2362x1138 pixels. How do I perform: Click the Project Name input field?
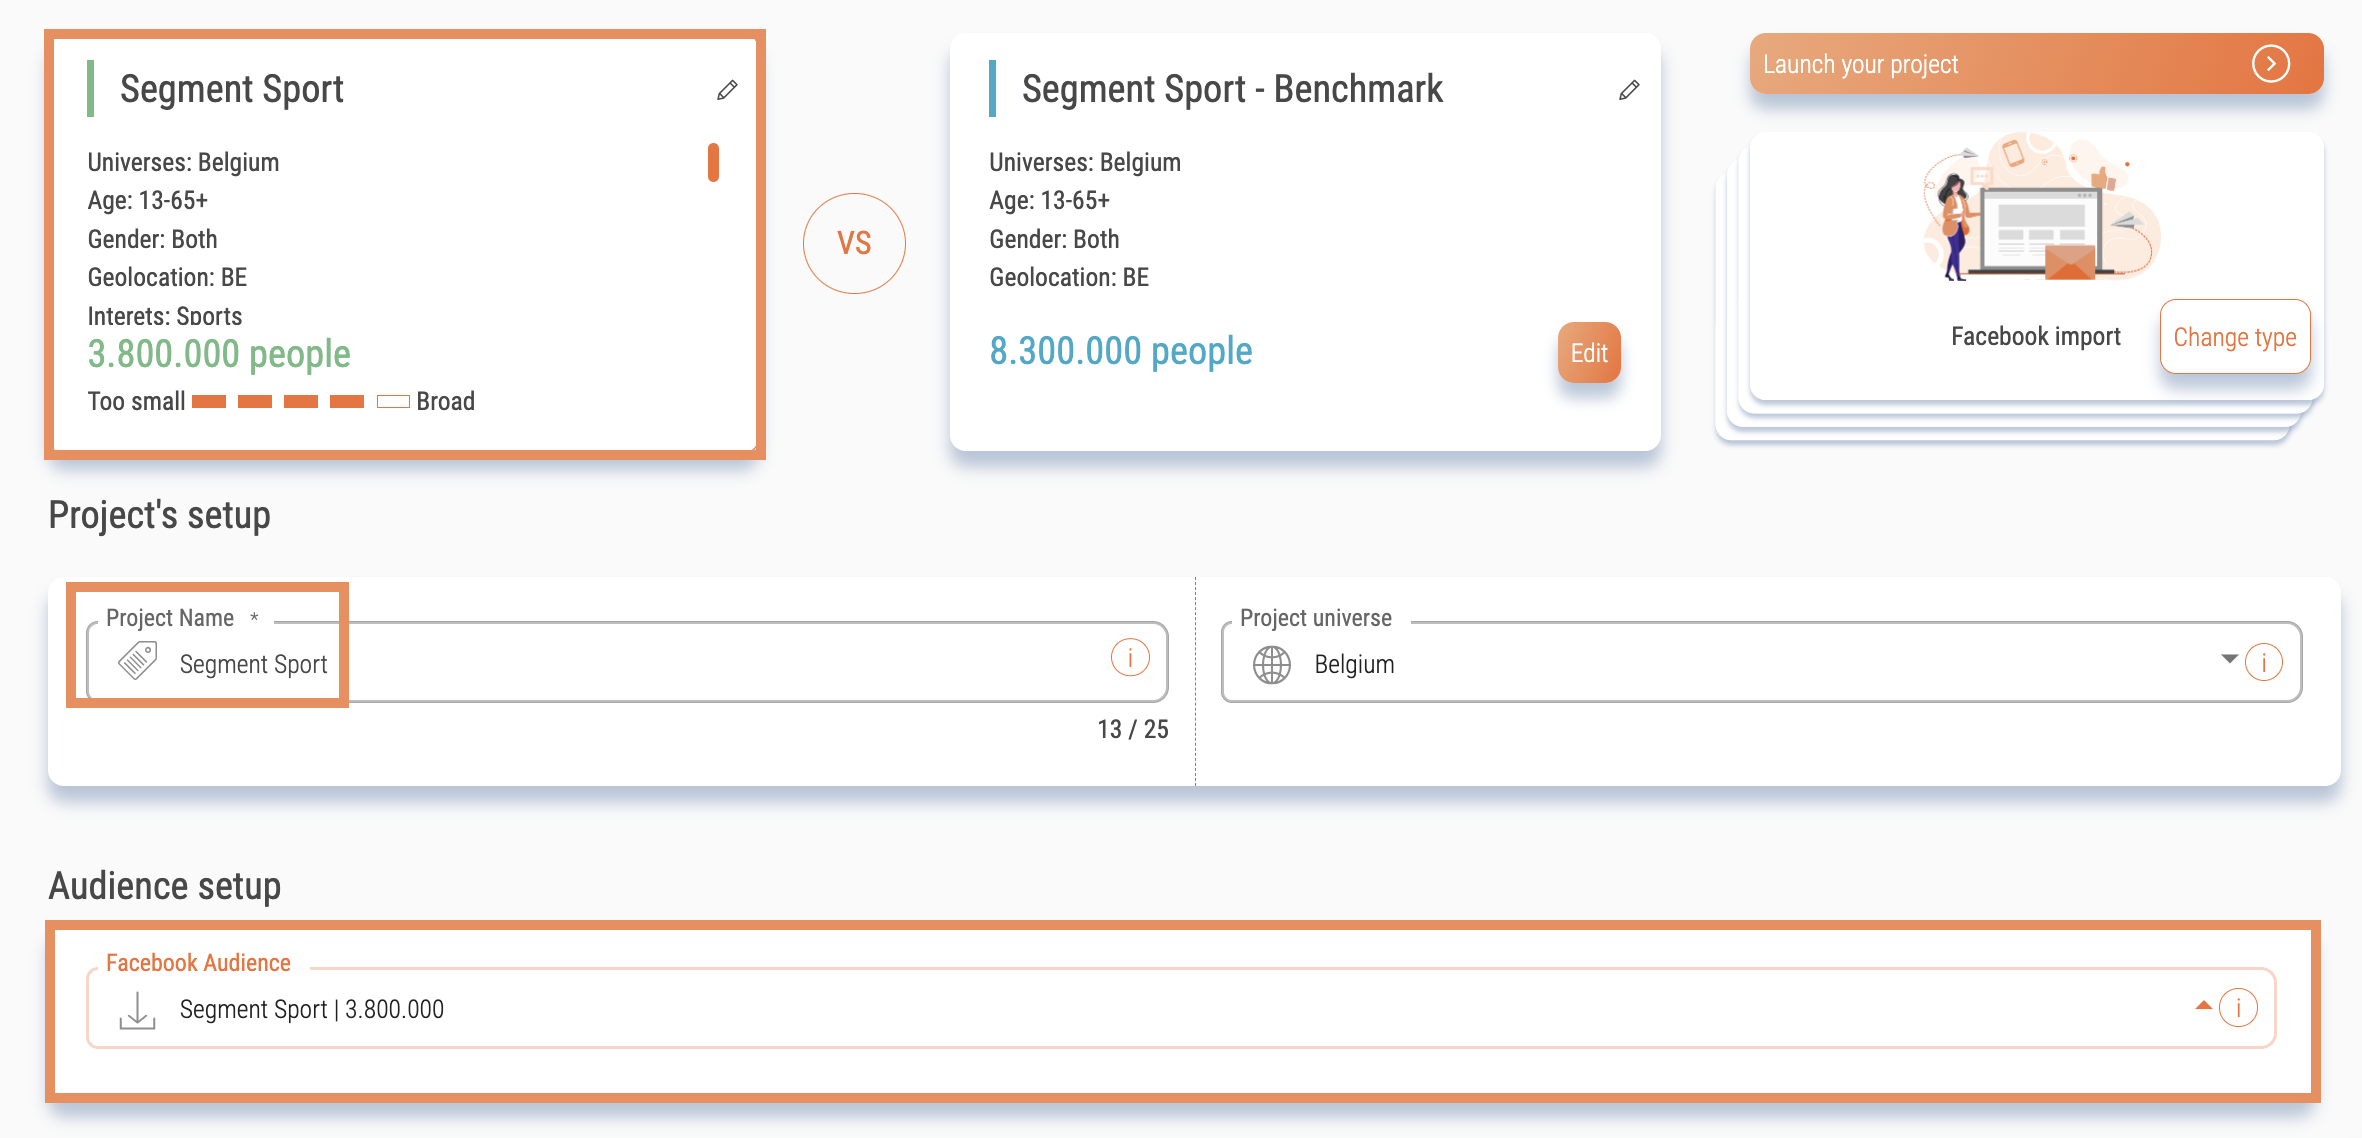coord(627,662)
